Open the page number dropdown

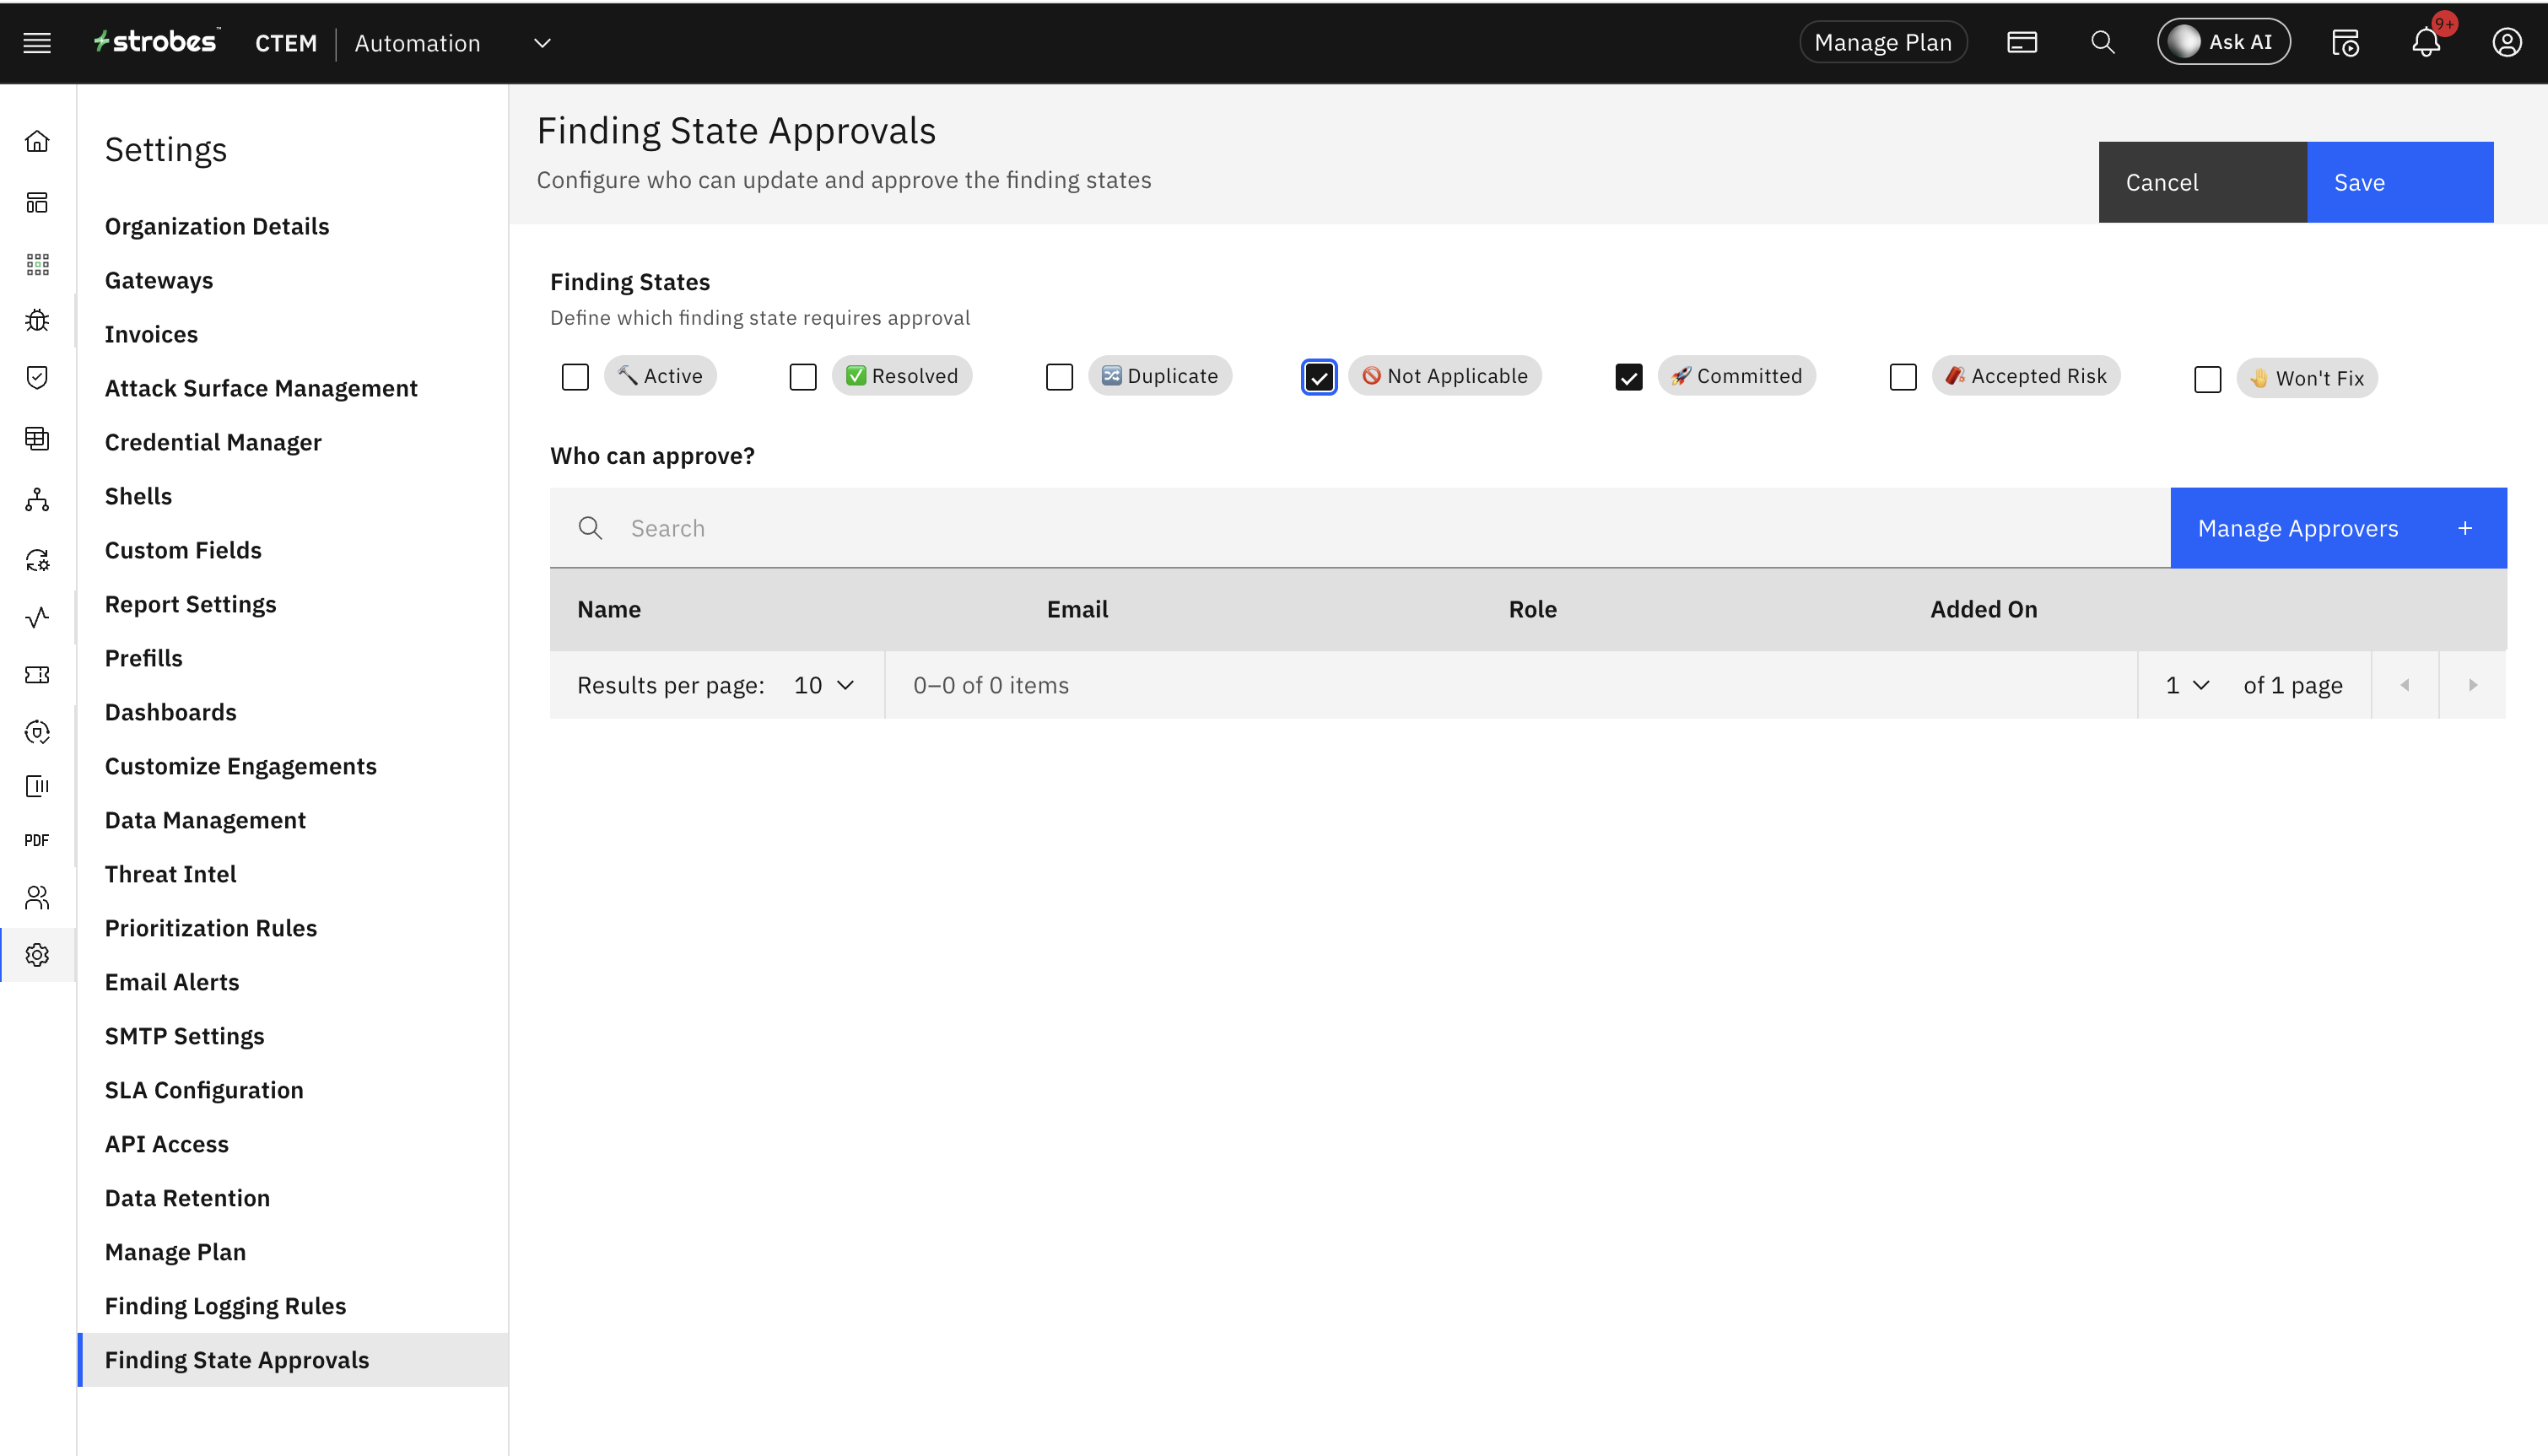[x=2187, y=685]
